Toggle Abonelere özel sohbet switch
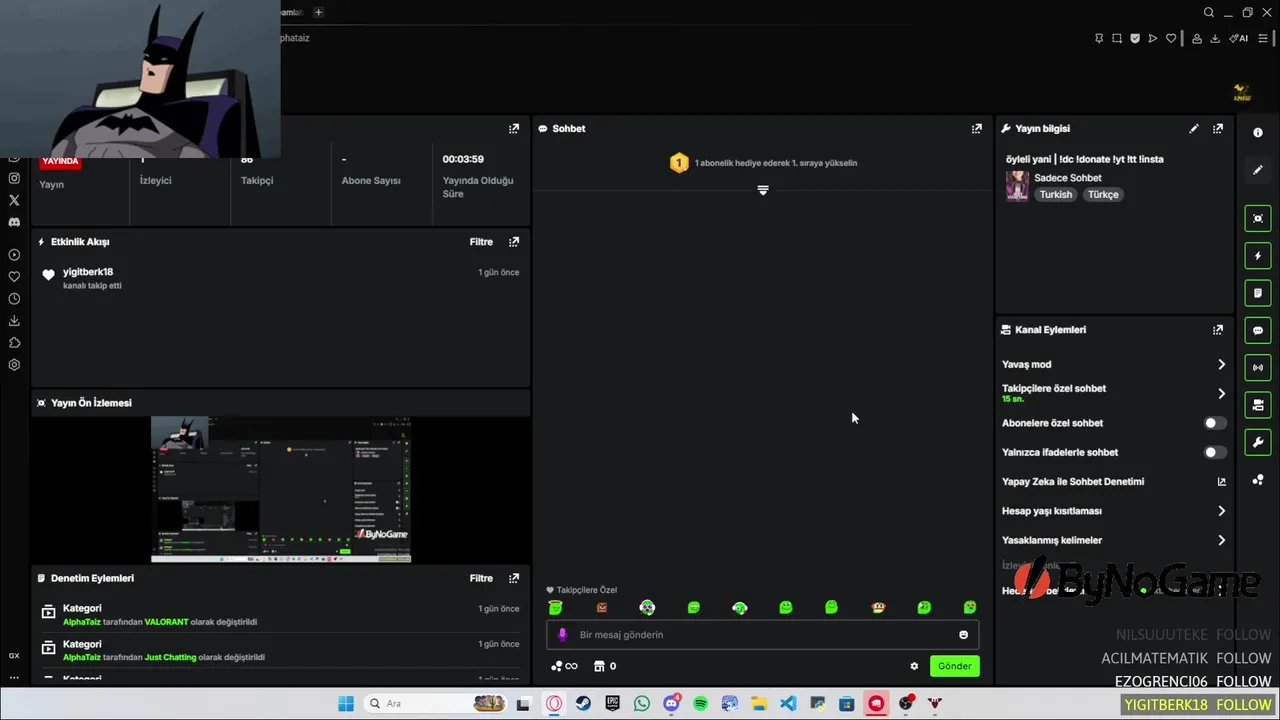Viewport: 1280px width, 720px height. pos(1215,423)
